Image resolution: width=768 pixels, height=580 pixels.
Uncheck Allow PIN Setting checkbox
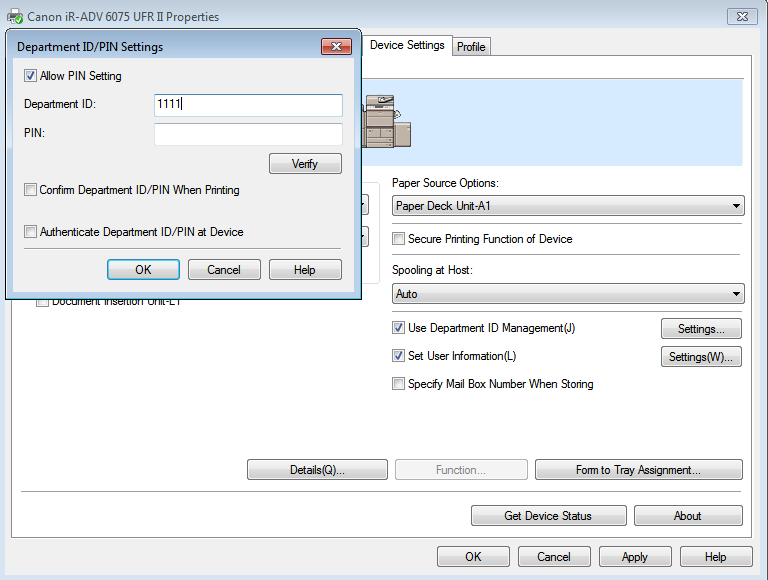point(31,76)
